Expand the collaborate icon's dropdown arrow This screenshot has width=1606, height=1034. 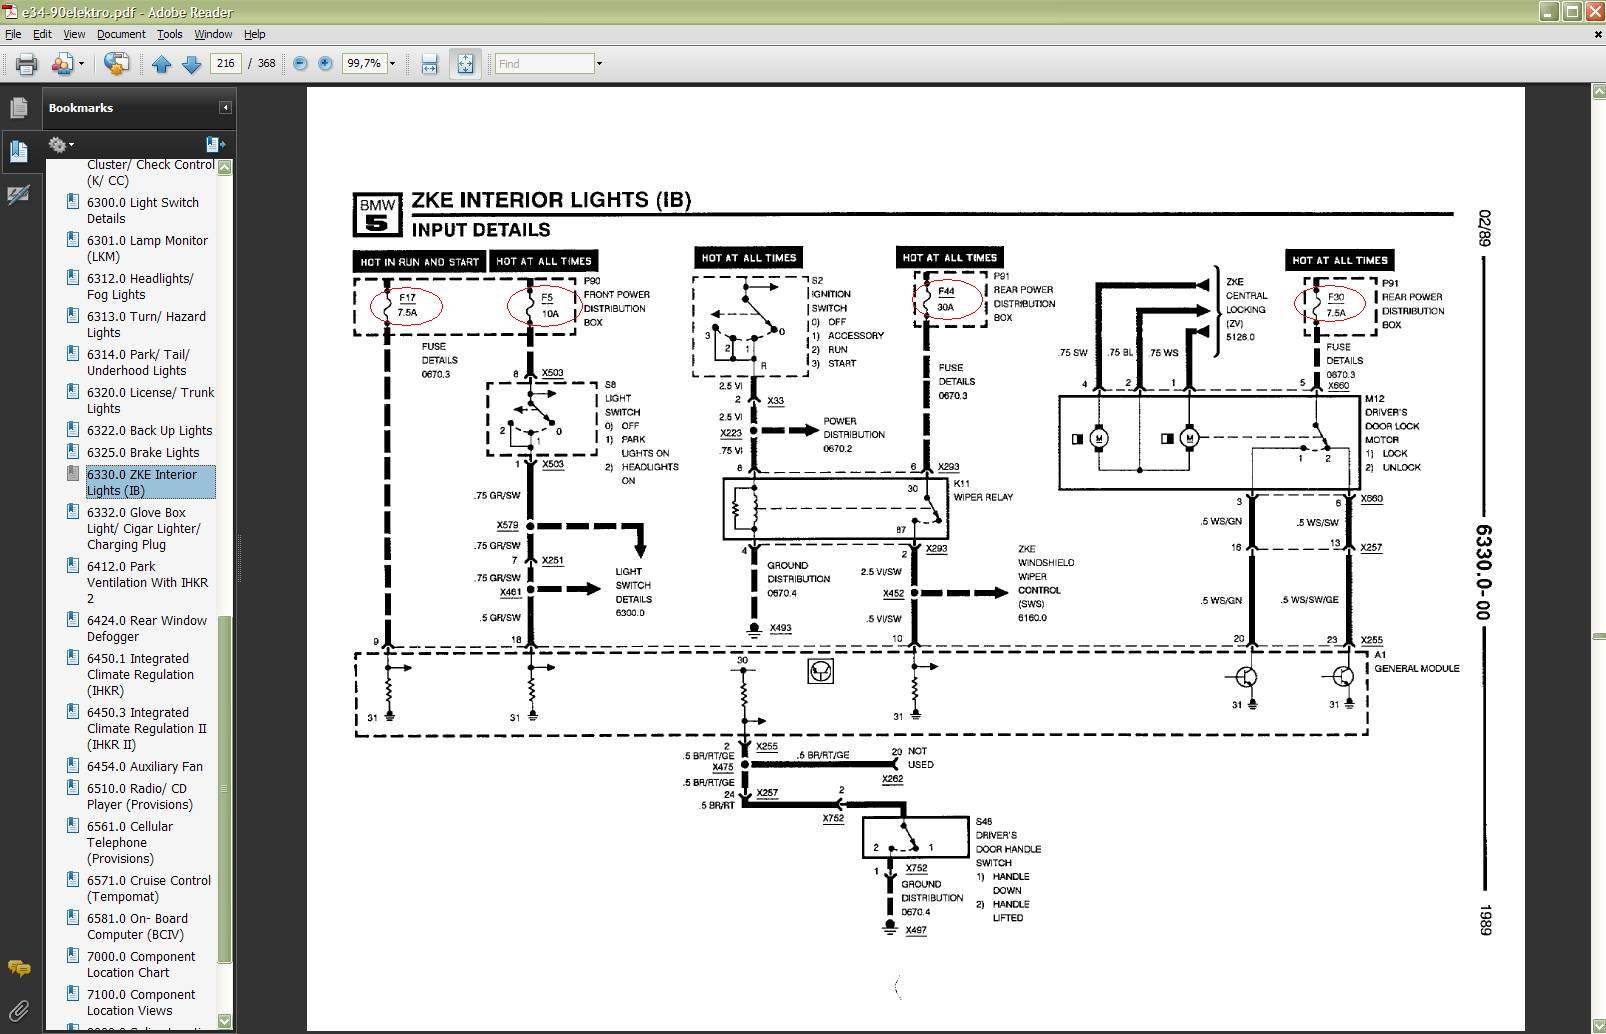[x=81, y=64]
